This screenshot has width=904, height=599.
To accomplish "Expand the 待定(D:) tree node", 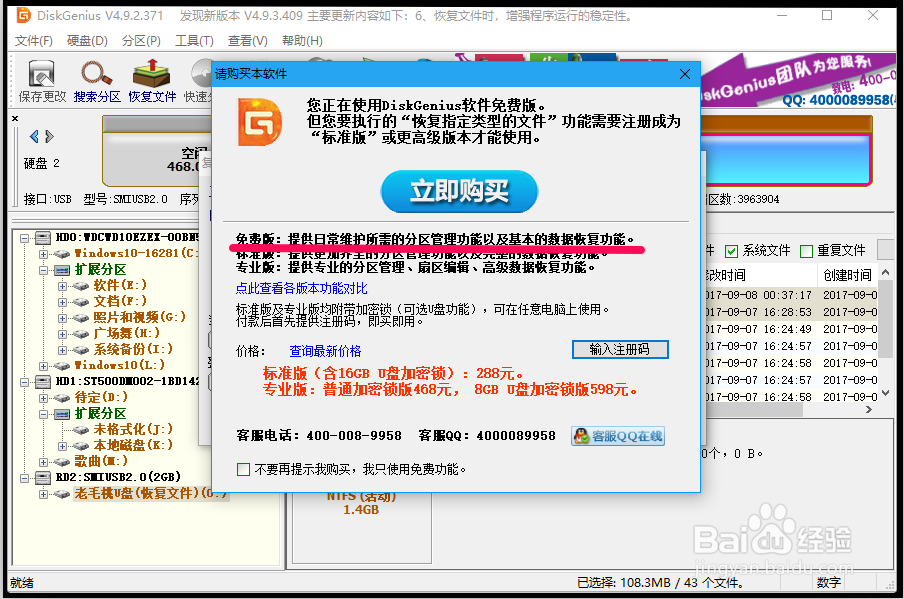I will coord(43,398).
